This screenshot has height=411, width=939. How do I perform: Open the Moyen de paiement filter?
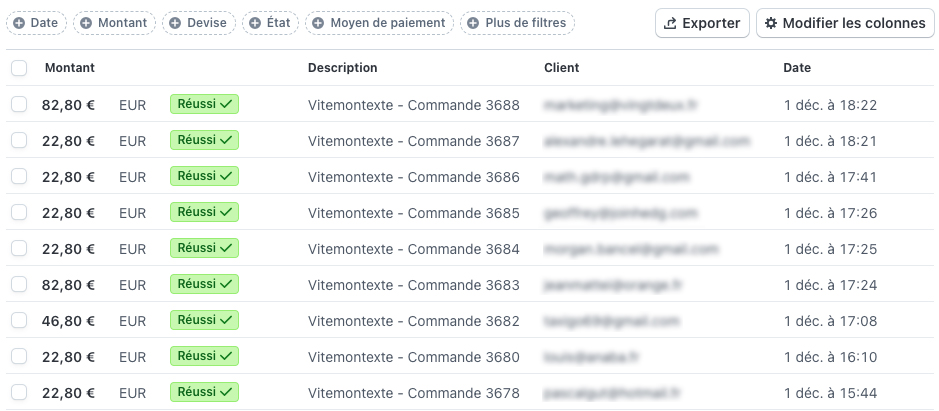tap(380, 23)
